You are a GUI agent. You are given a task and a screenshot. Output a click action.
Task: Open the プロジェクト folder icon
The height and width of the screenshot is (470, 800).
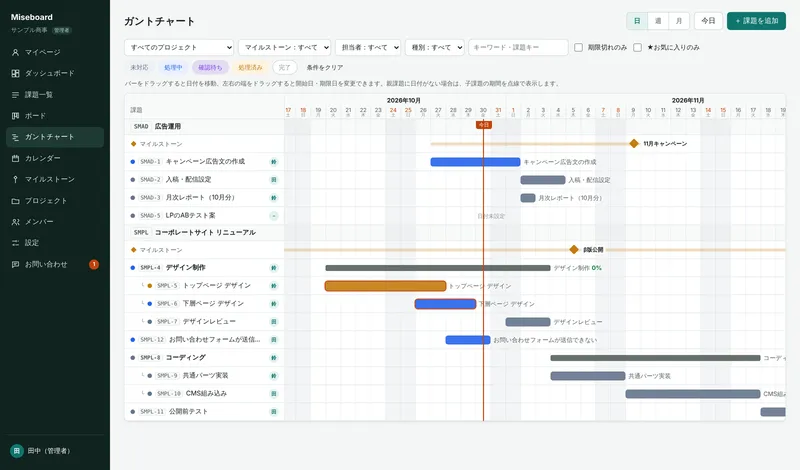15,201
